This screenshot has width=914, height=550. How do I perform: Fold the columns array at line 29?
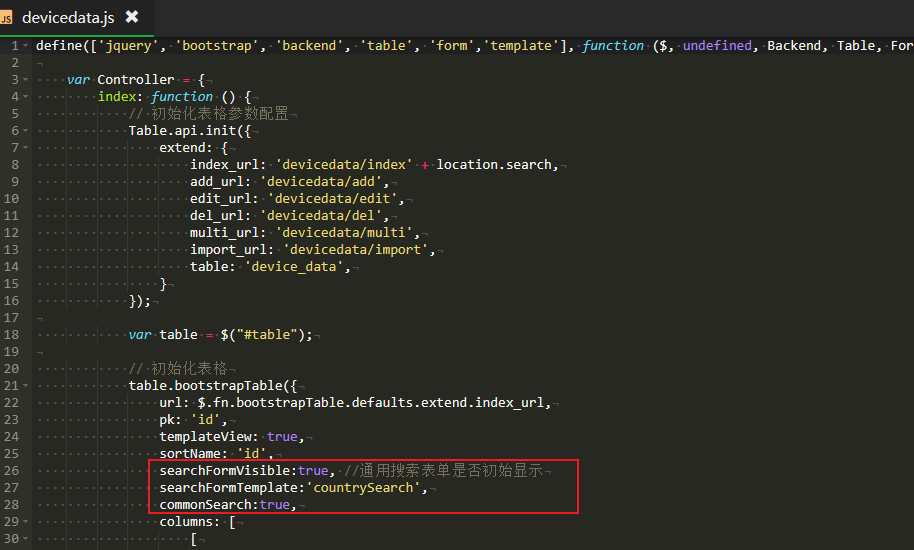26,521
